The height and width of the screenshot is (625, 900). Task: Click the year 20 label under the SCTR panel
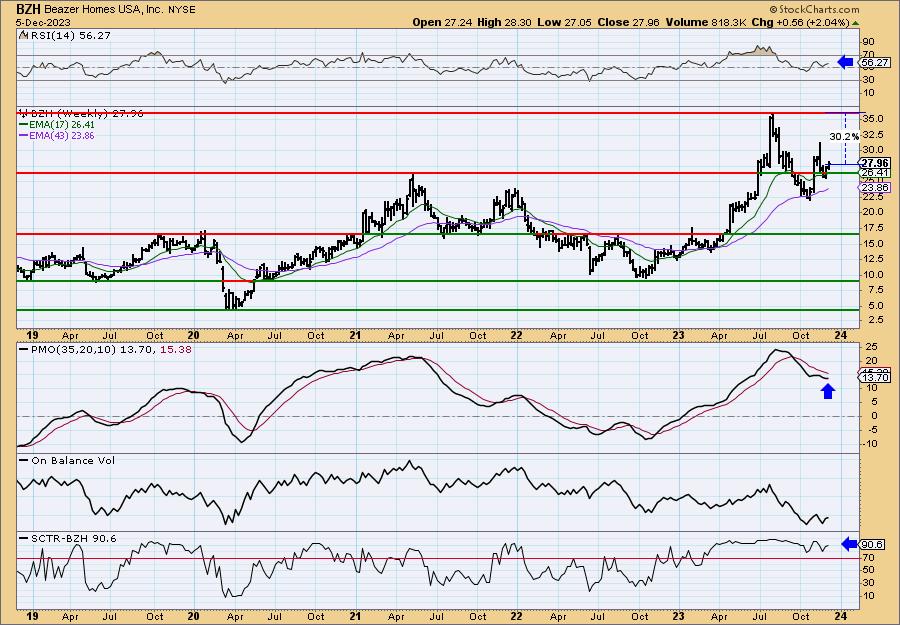click(193, 616)
